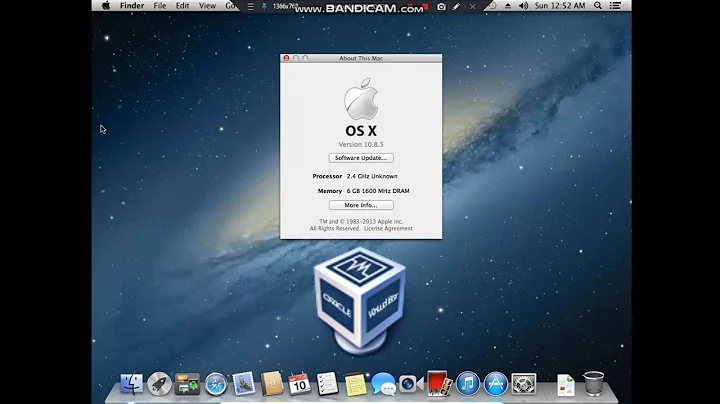
Task: Open the View menu
Action: pyautogui.click(x=207, y=6)
